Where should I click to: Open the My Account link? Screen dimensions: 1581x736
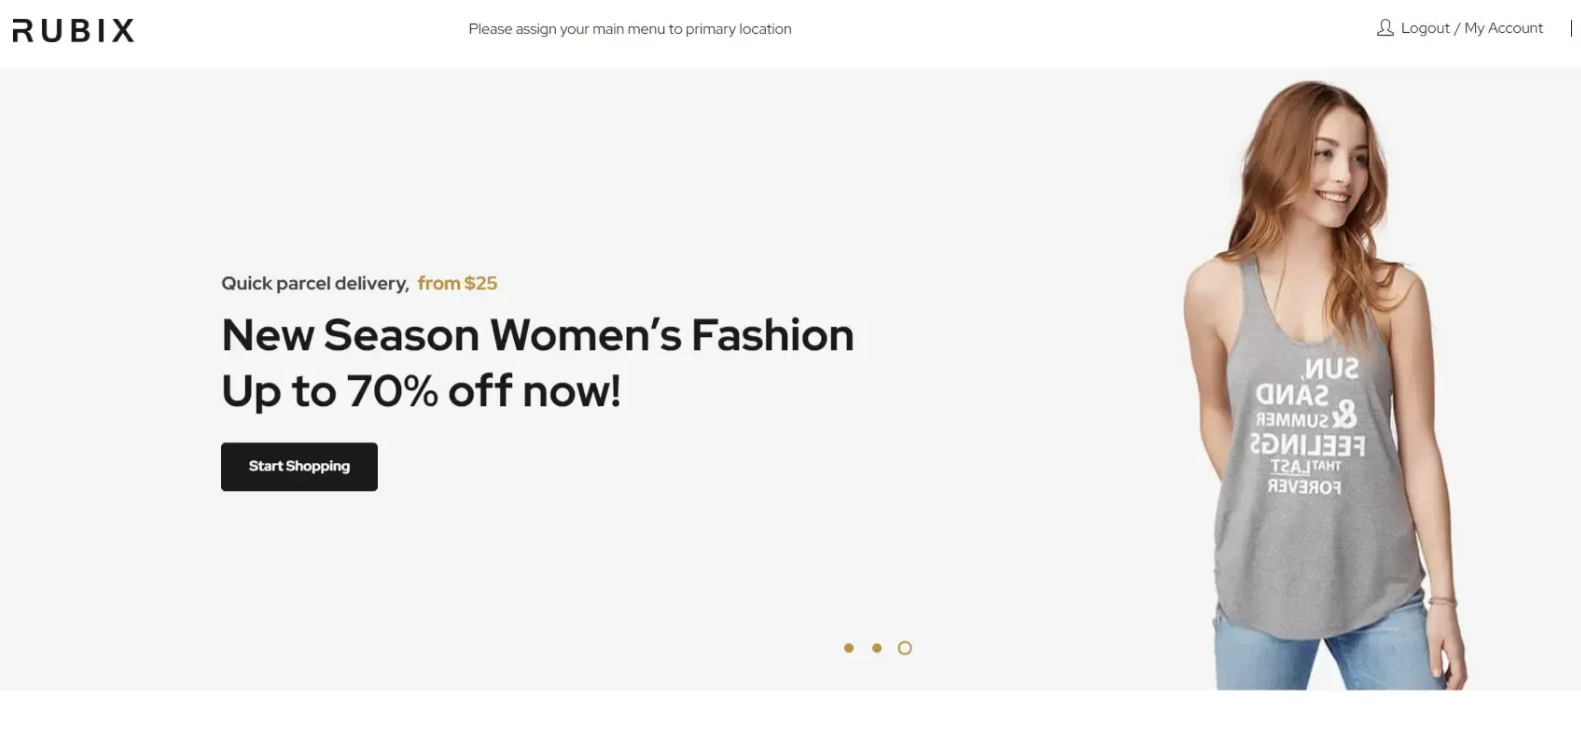(x=1503, y=28)
